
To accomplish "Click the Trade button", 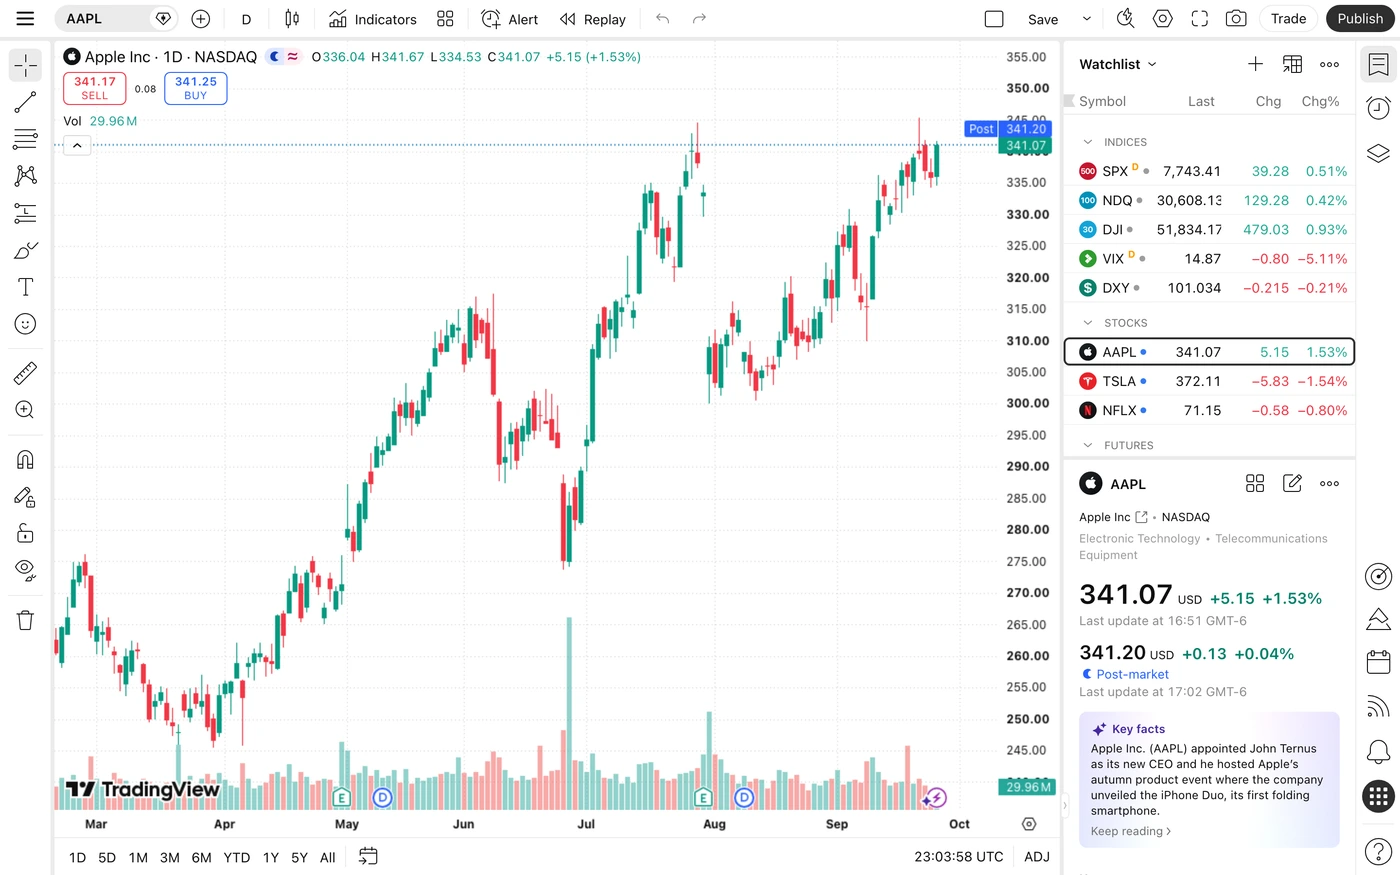I will pos(1288,19).
